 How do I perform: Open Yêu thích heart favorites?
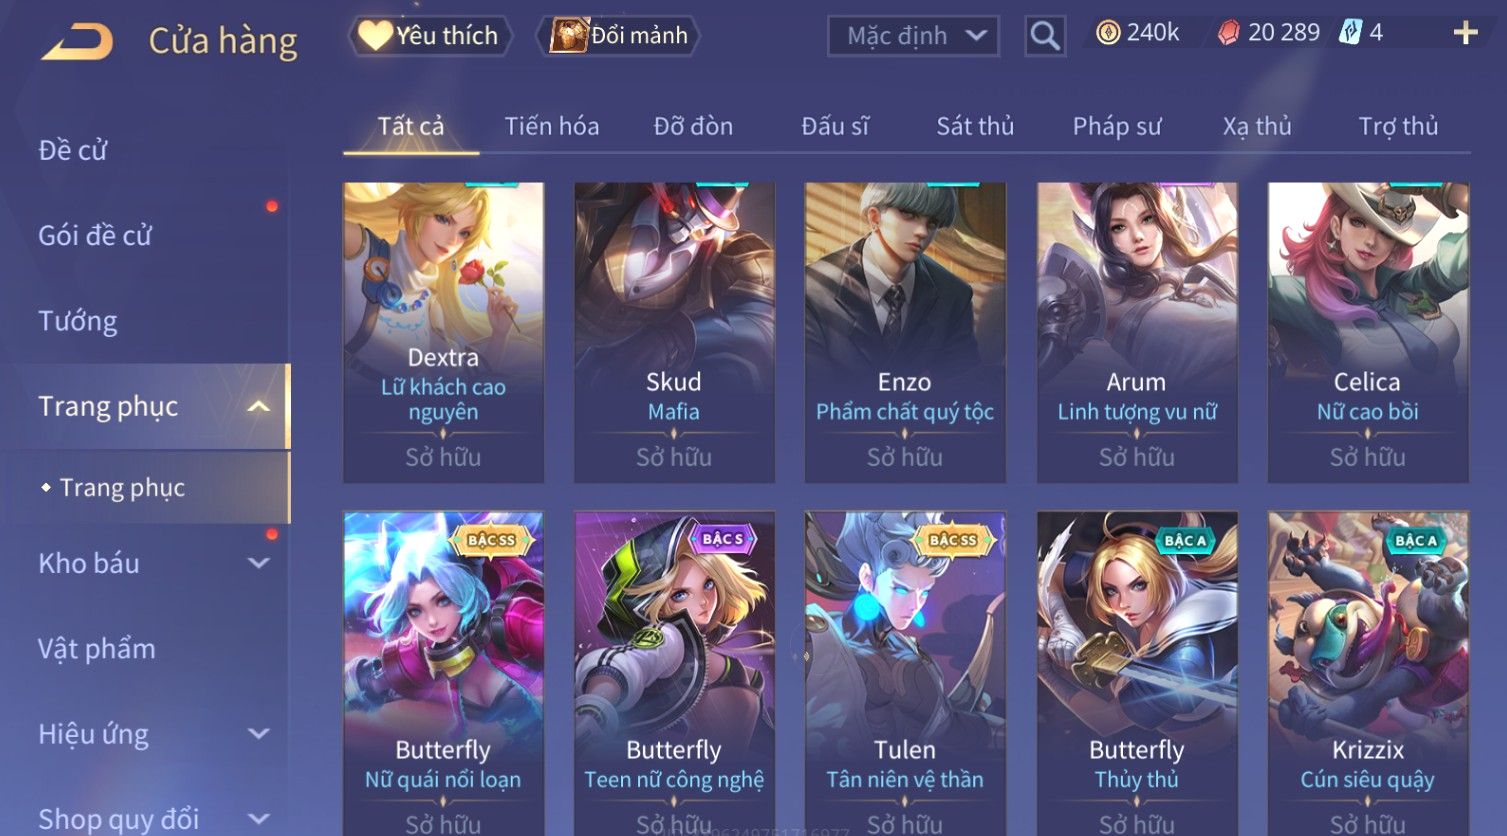tap(430, 36)
